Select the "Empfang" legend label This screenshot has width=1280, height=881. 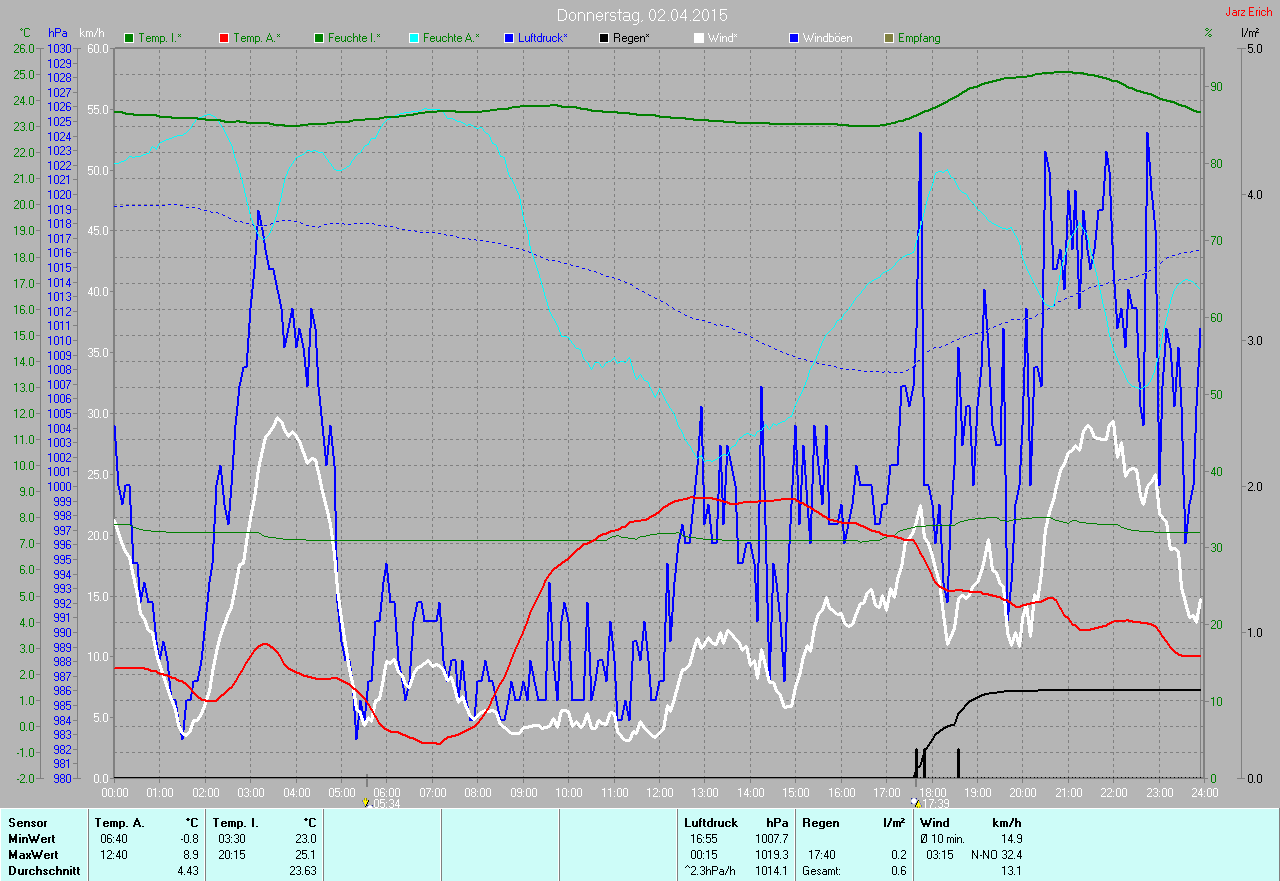click(x=919, y=38)
